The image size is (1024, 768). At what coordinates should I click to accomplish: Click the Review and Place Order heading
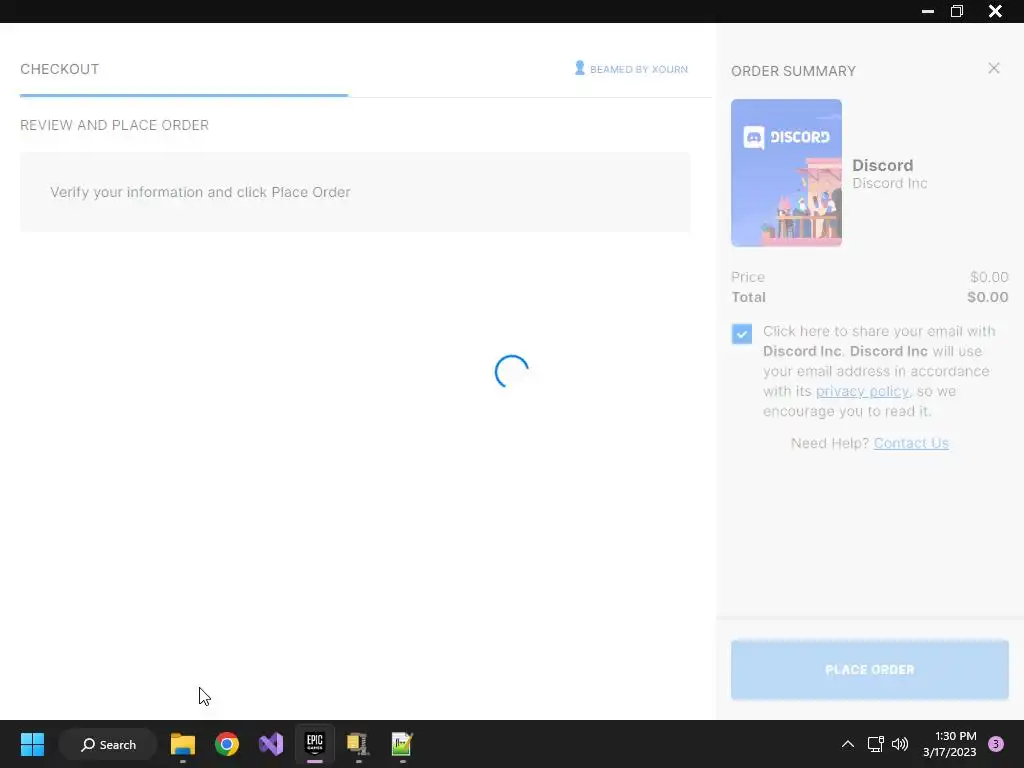pyautogui.click(x=114, y=125)
